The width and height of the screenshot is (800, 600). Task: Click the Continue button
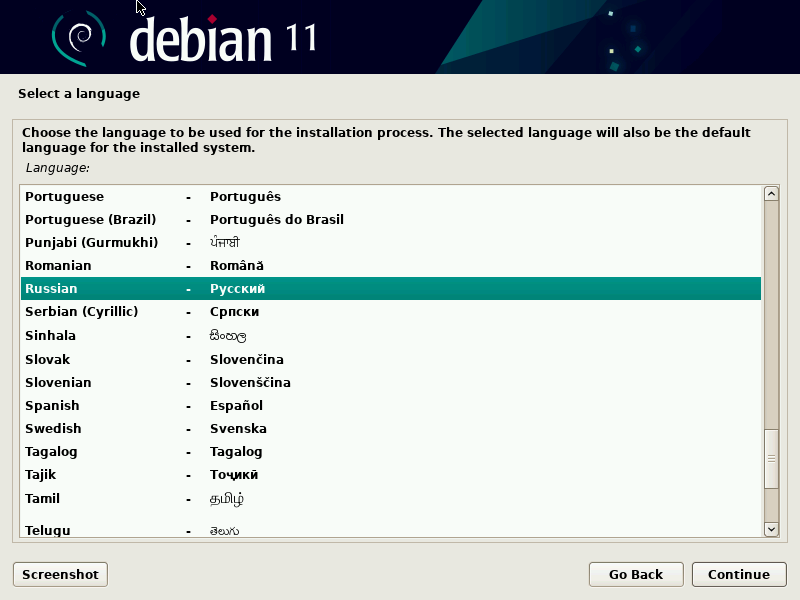click(739, 574)
